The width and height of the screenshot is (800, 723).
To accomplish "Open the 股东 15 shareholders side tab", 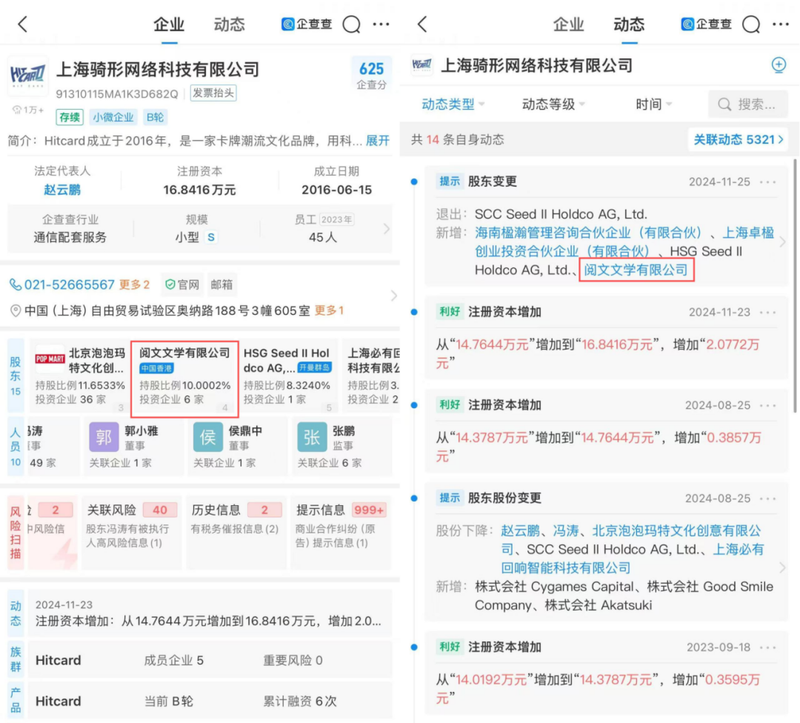I will [x=15, y=376].
